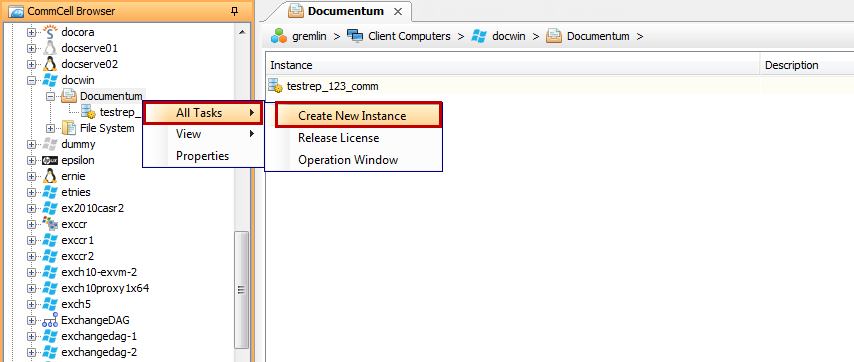Image resolution: width=854 pixels, height=362 pixels.
Task: Click the greyed dummy client icon
Action: [x=50, y=144]
